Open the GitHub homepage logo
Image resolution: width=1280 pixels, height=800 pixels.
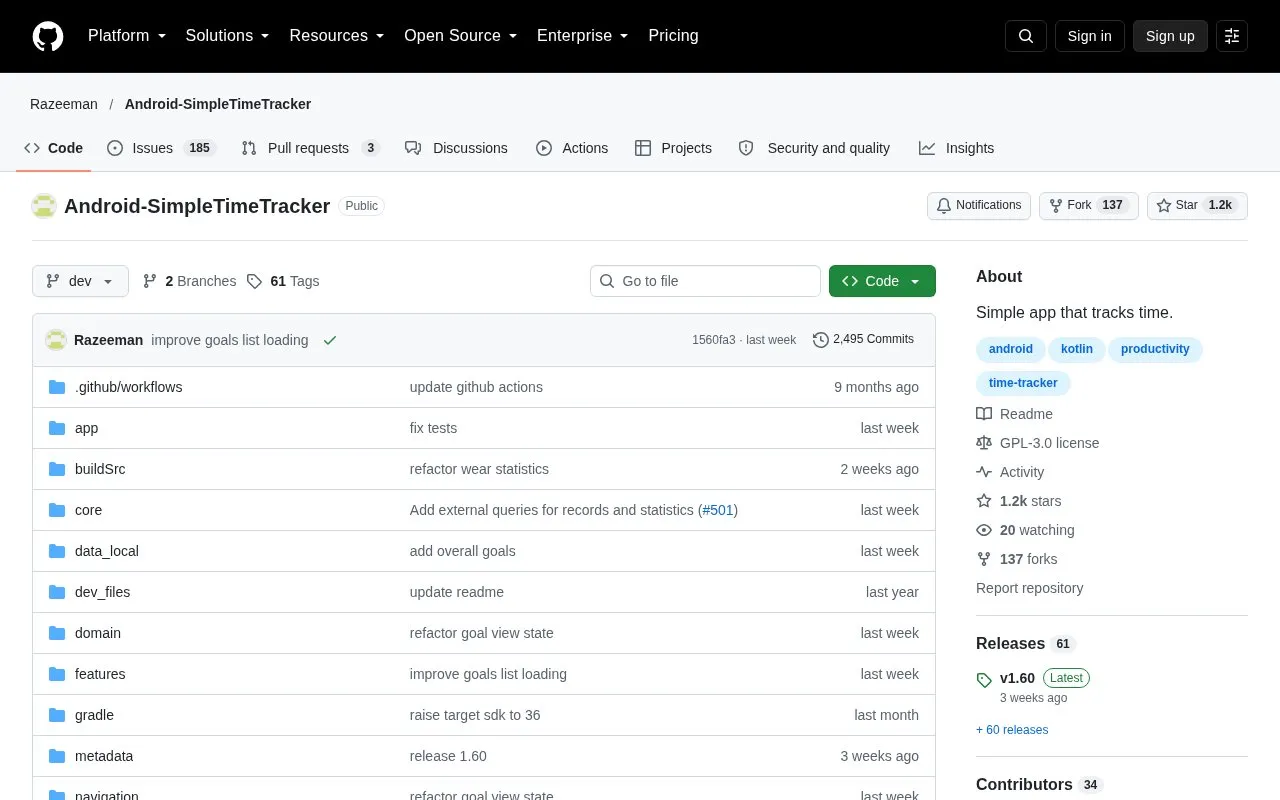coord(48,36)
